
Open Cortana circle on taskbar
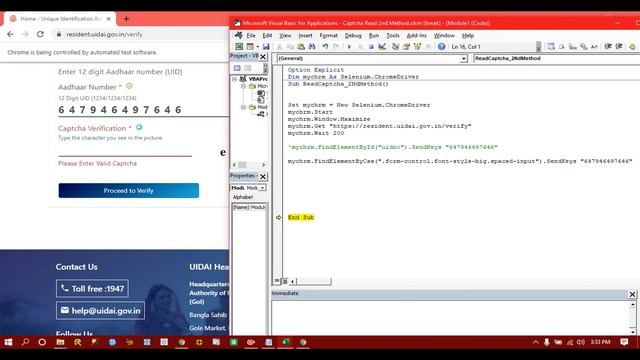tap(42, 342)
